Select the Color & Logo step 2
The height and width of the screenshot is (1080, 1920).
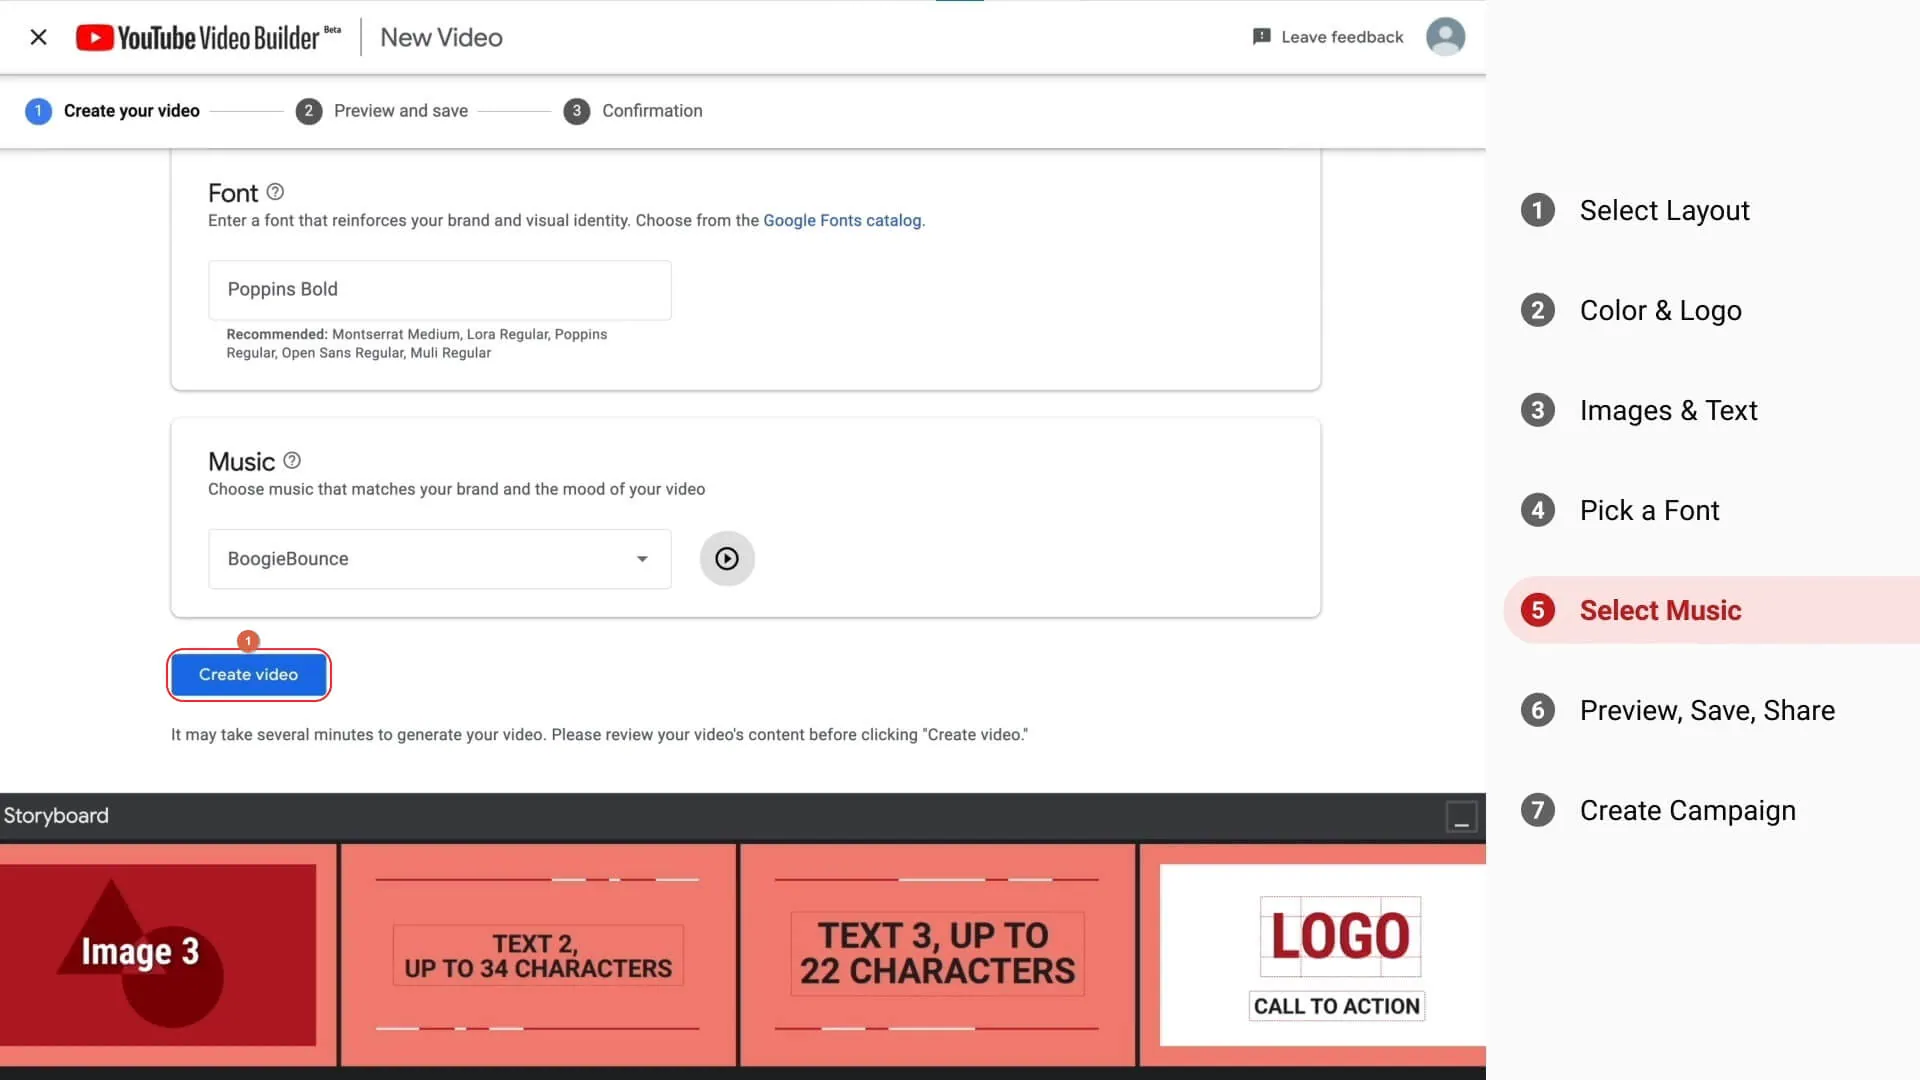(x=1660, y=310)
